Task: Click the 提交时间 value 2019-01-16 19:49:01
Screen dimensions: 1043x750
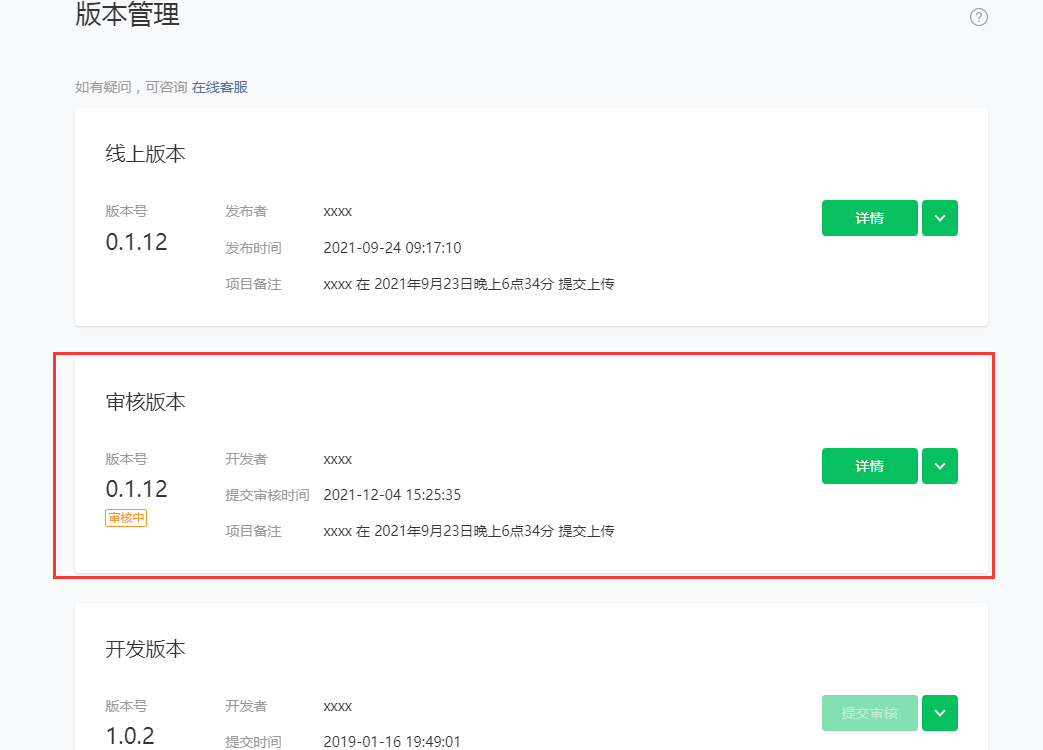Action: (x=392, y=742)
